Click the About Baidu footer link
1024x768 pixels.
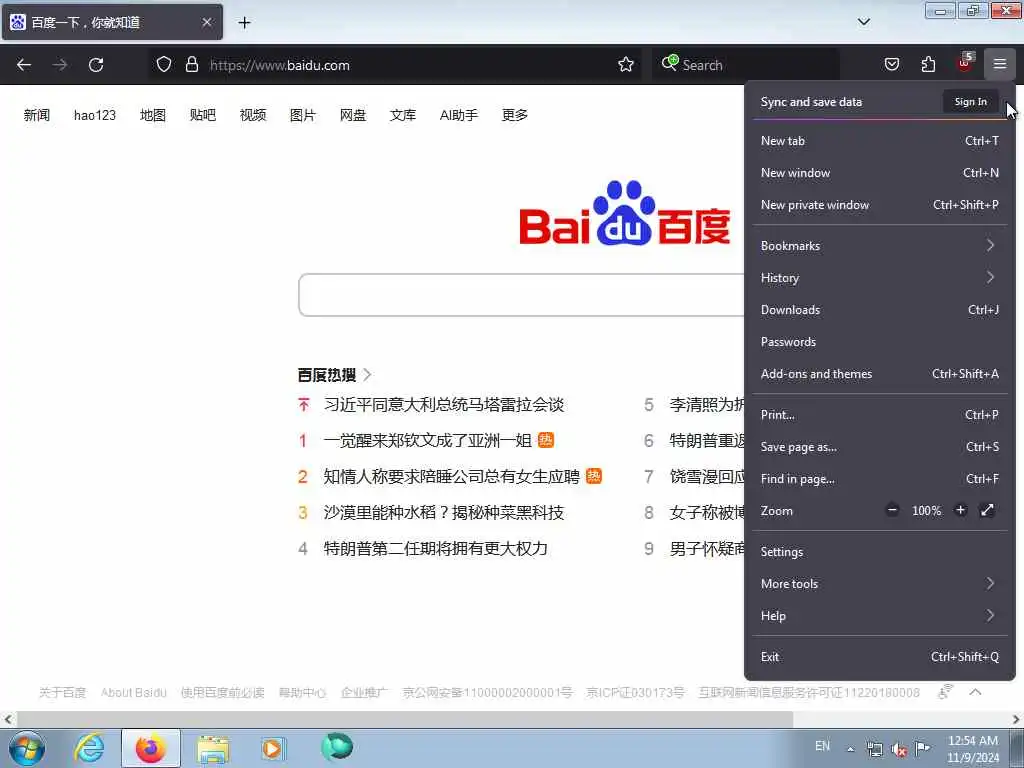coord(134,692)
